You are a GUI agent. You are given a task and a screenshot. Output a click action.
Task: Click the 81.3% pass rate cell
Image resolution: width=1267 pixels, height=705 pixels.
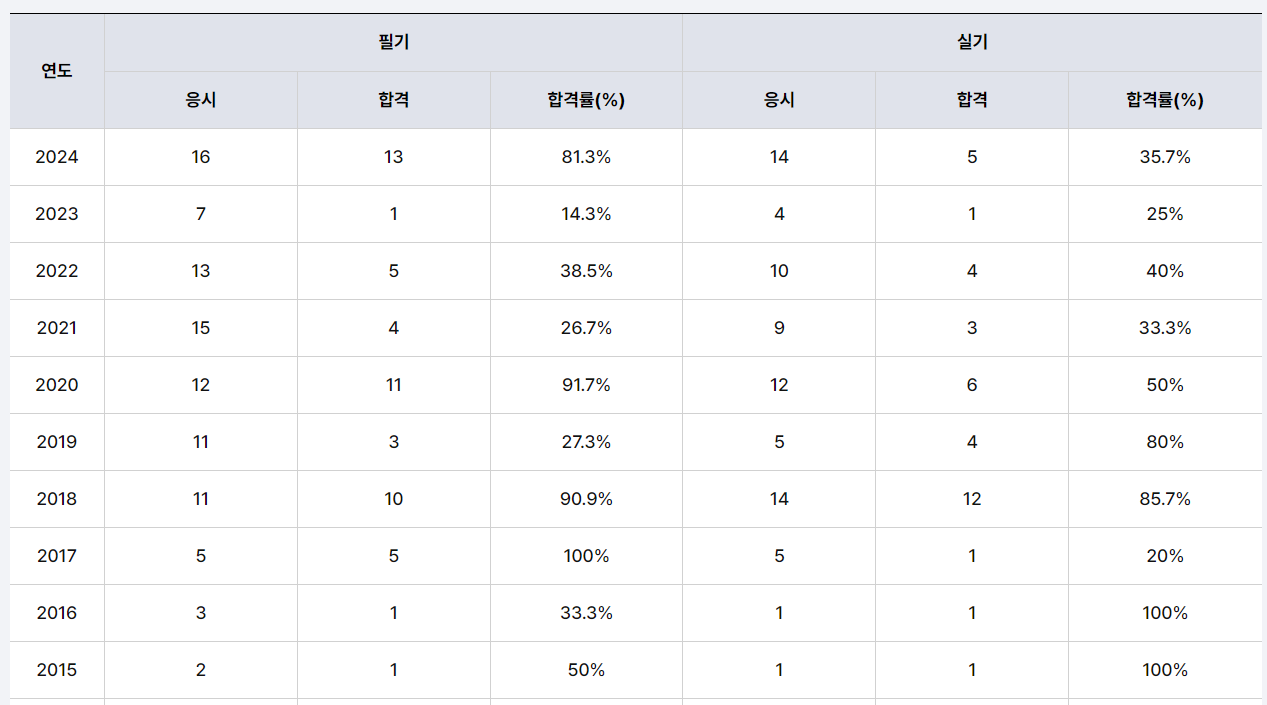586,157
